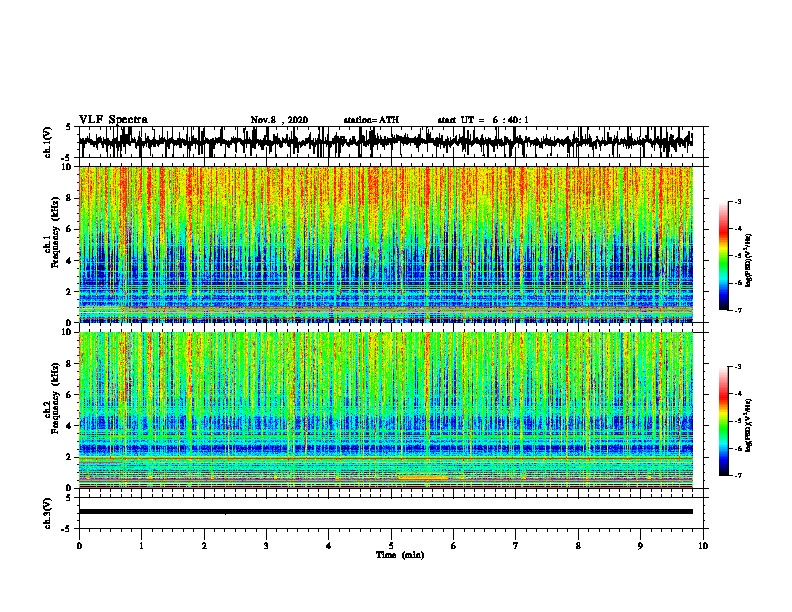Click the "8" kHz tick on ch.1 frequency axis

(x=70, y=198)
